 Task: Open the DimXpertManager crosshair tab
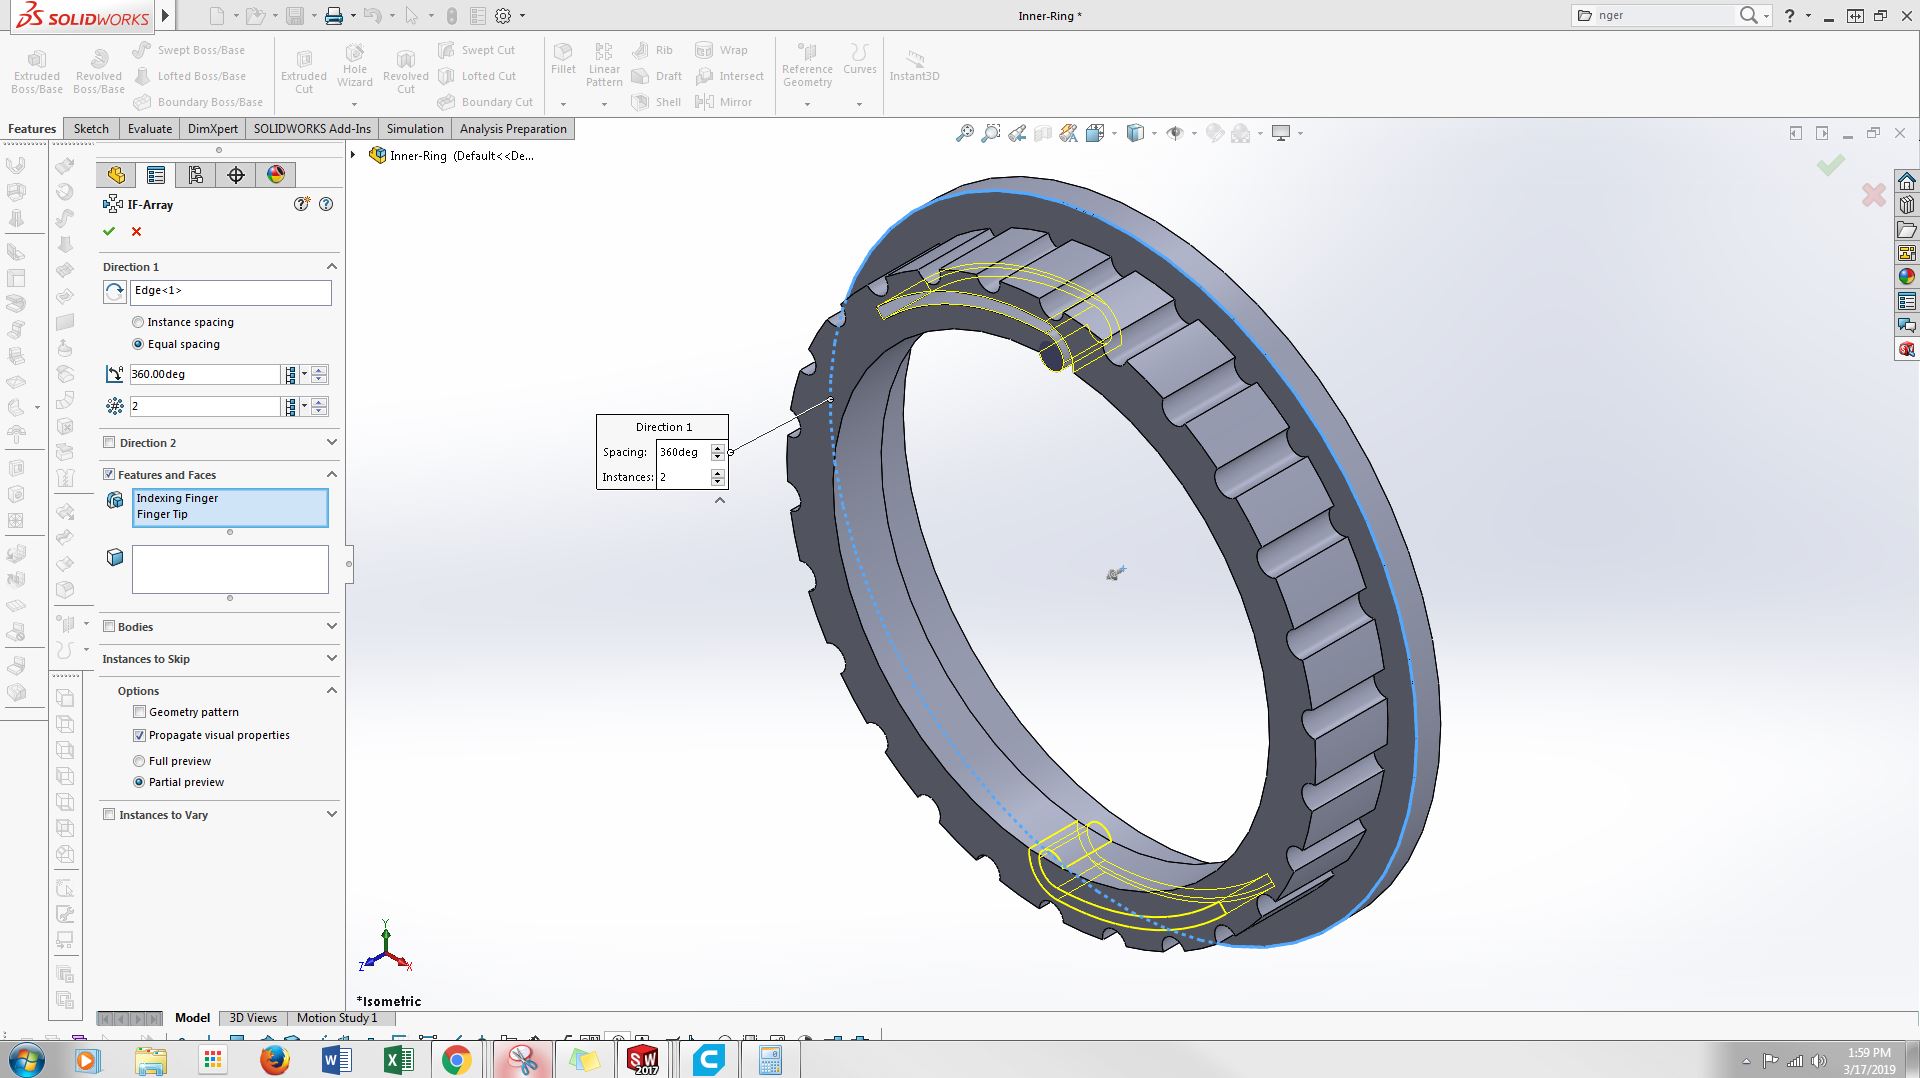tap(236, 175)
